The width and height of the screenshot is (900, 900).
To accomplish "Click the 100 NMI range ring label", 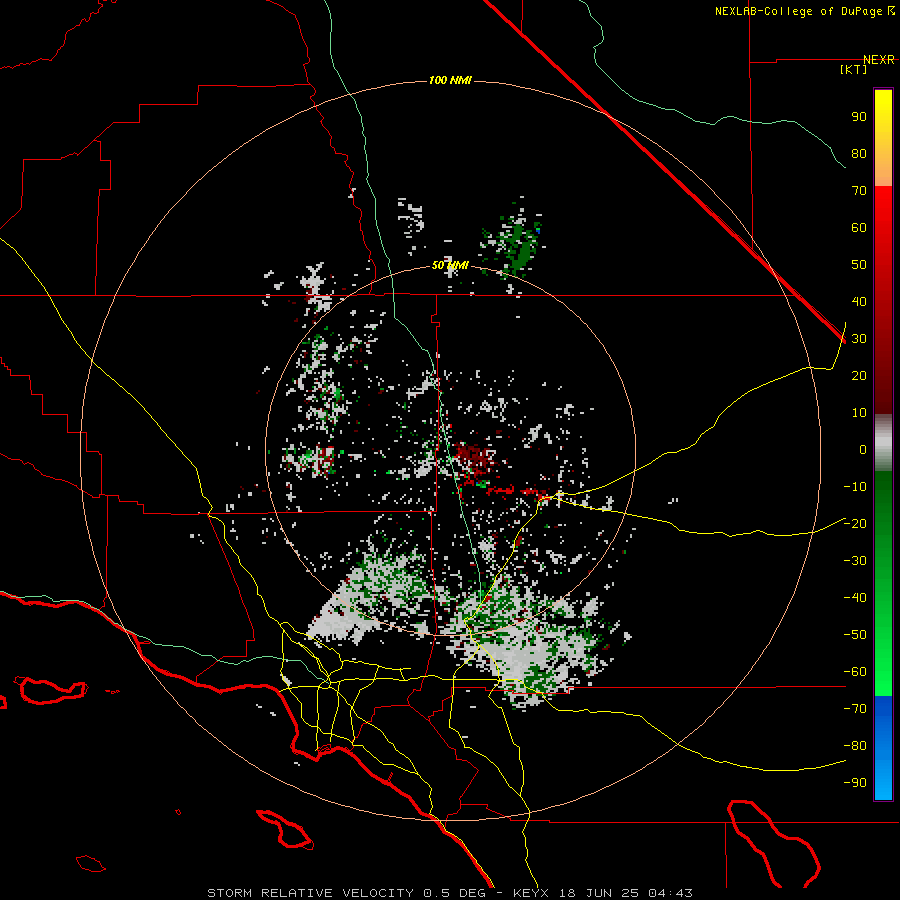I will [450, 80].
